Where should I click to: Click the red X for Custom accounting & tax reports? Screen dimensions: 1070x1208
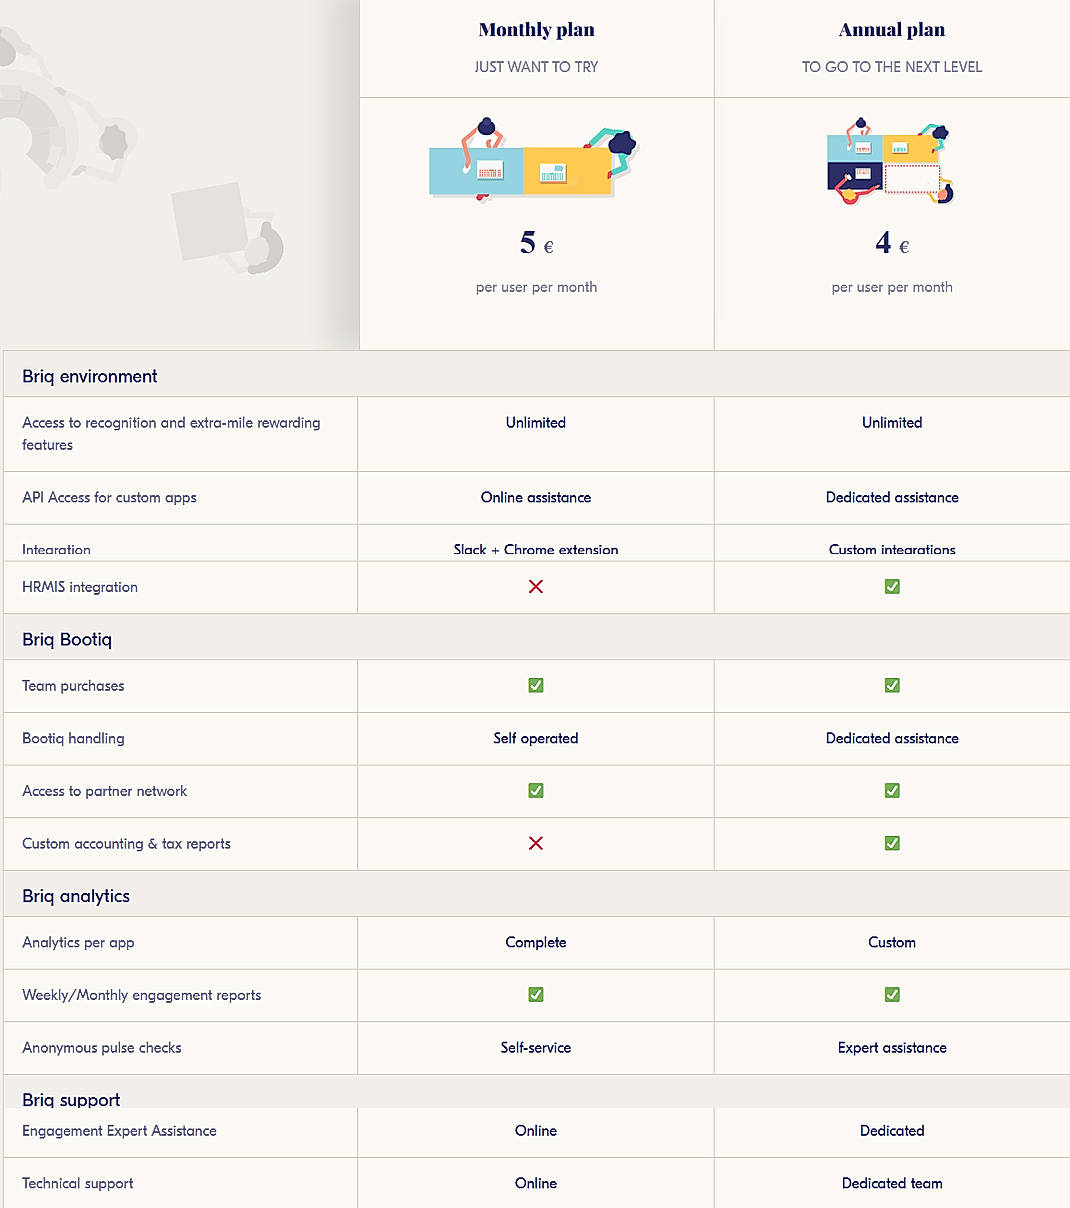535,843
